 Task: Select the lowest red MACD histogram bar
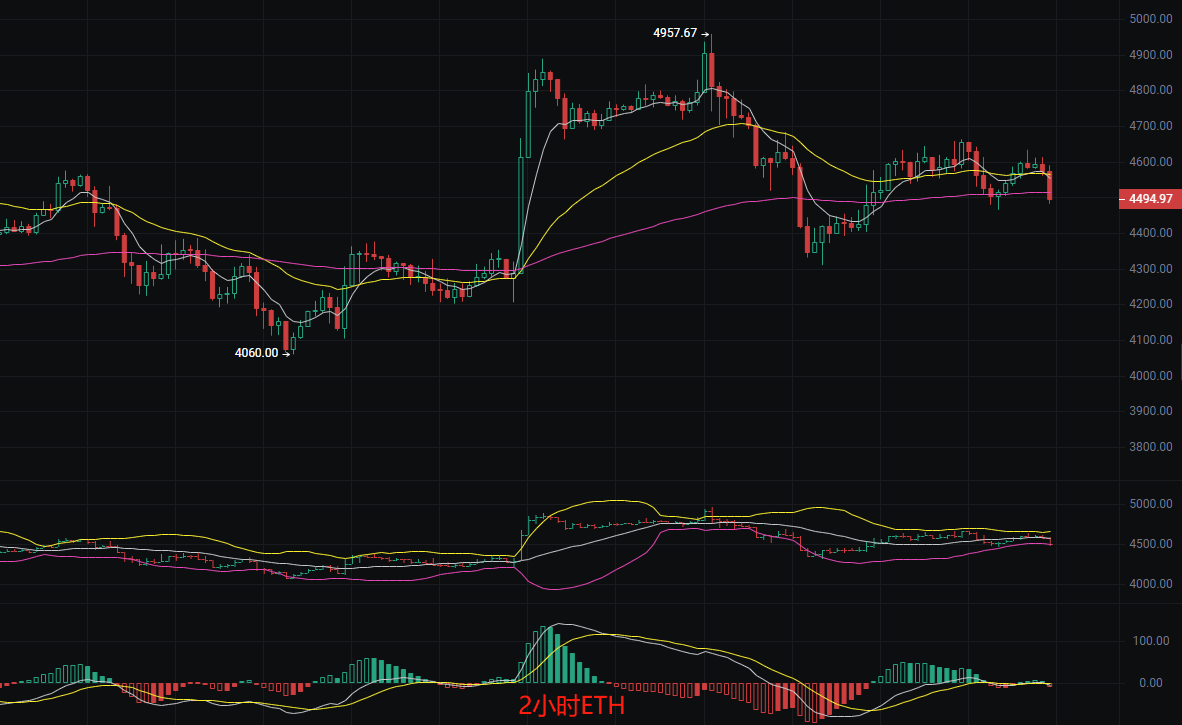tap(813, 702)
